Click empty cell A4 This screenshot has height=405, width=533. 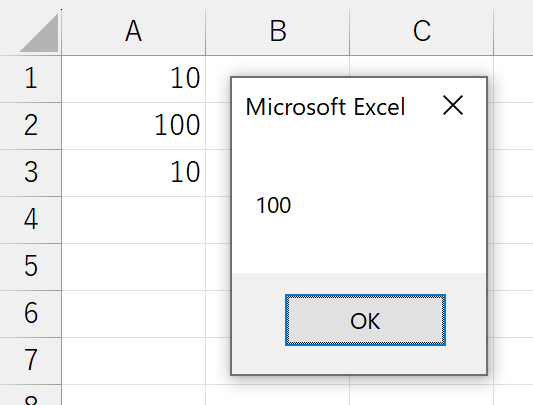pyautogui.click(x=134, y=220)
